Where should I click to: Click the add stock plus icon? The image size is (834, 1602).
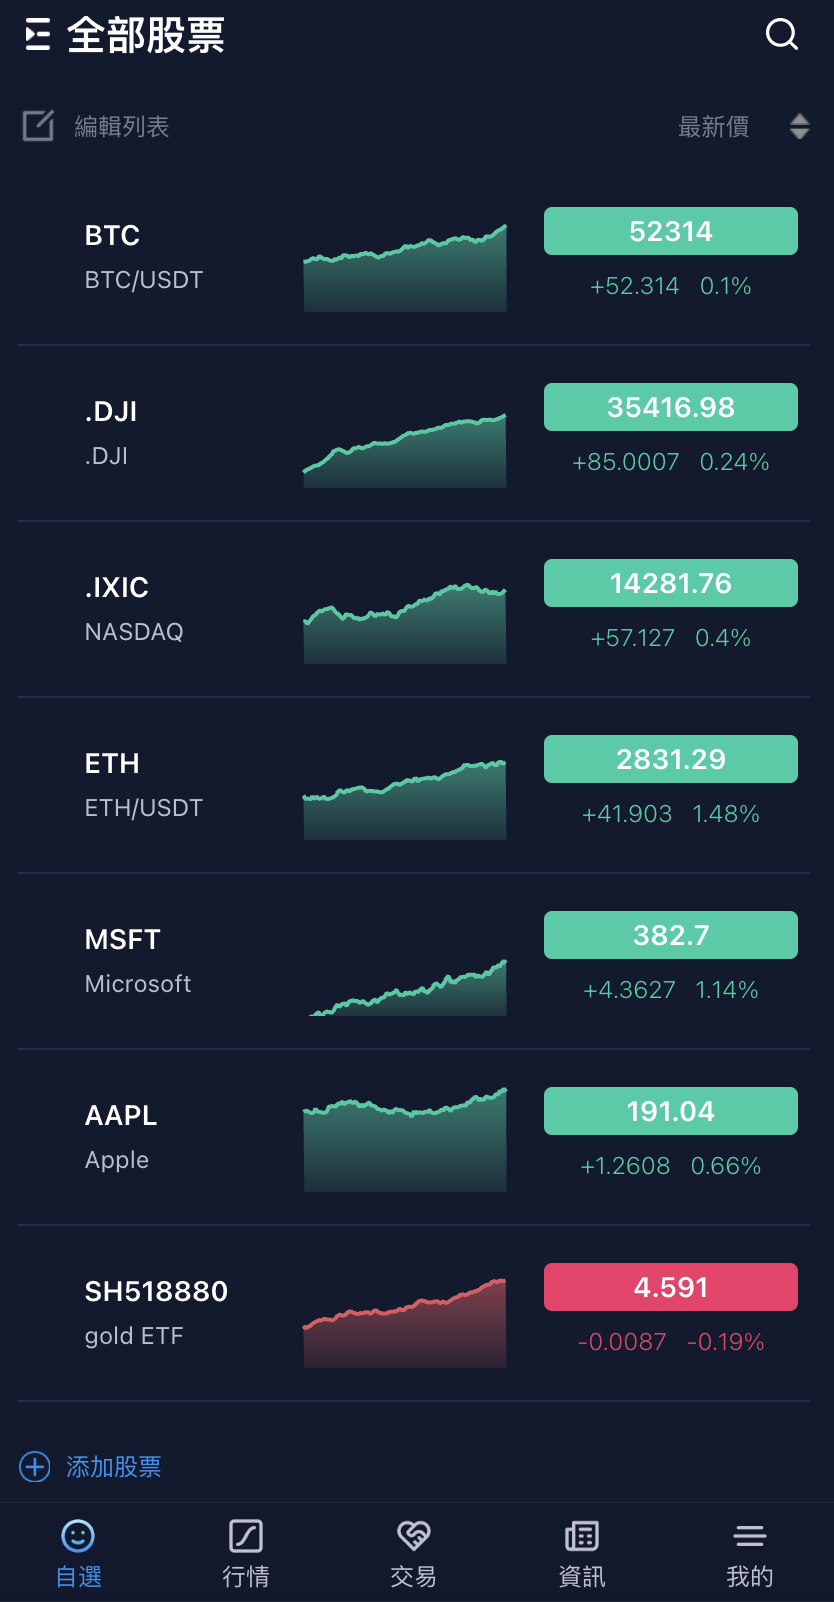35,1467
